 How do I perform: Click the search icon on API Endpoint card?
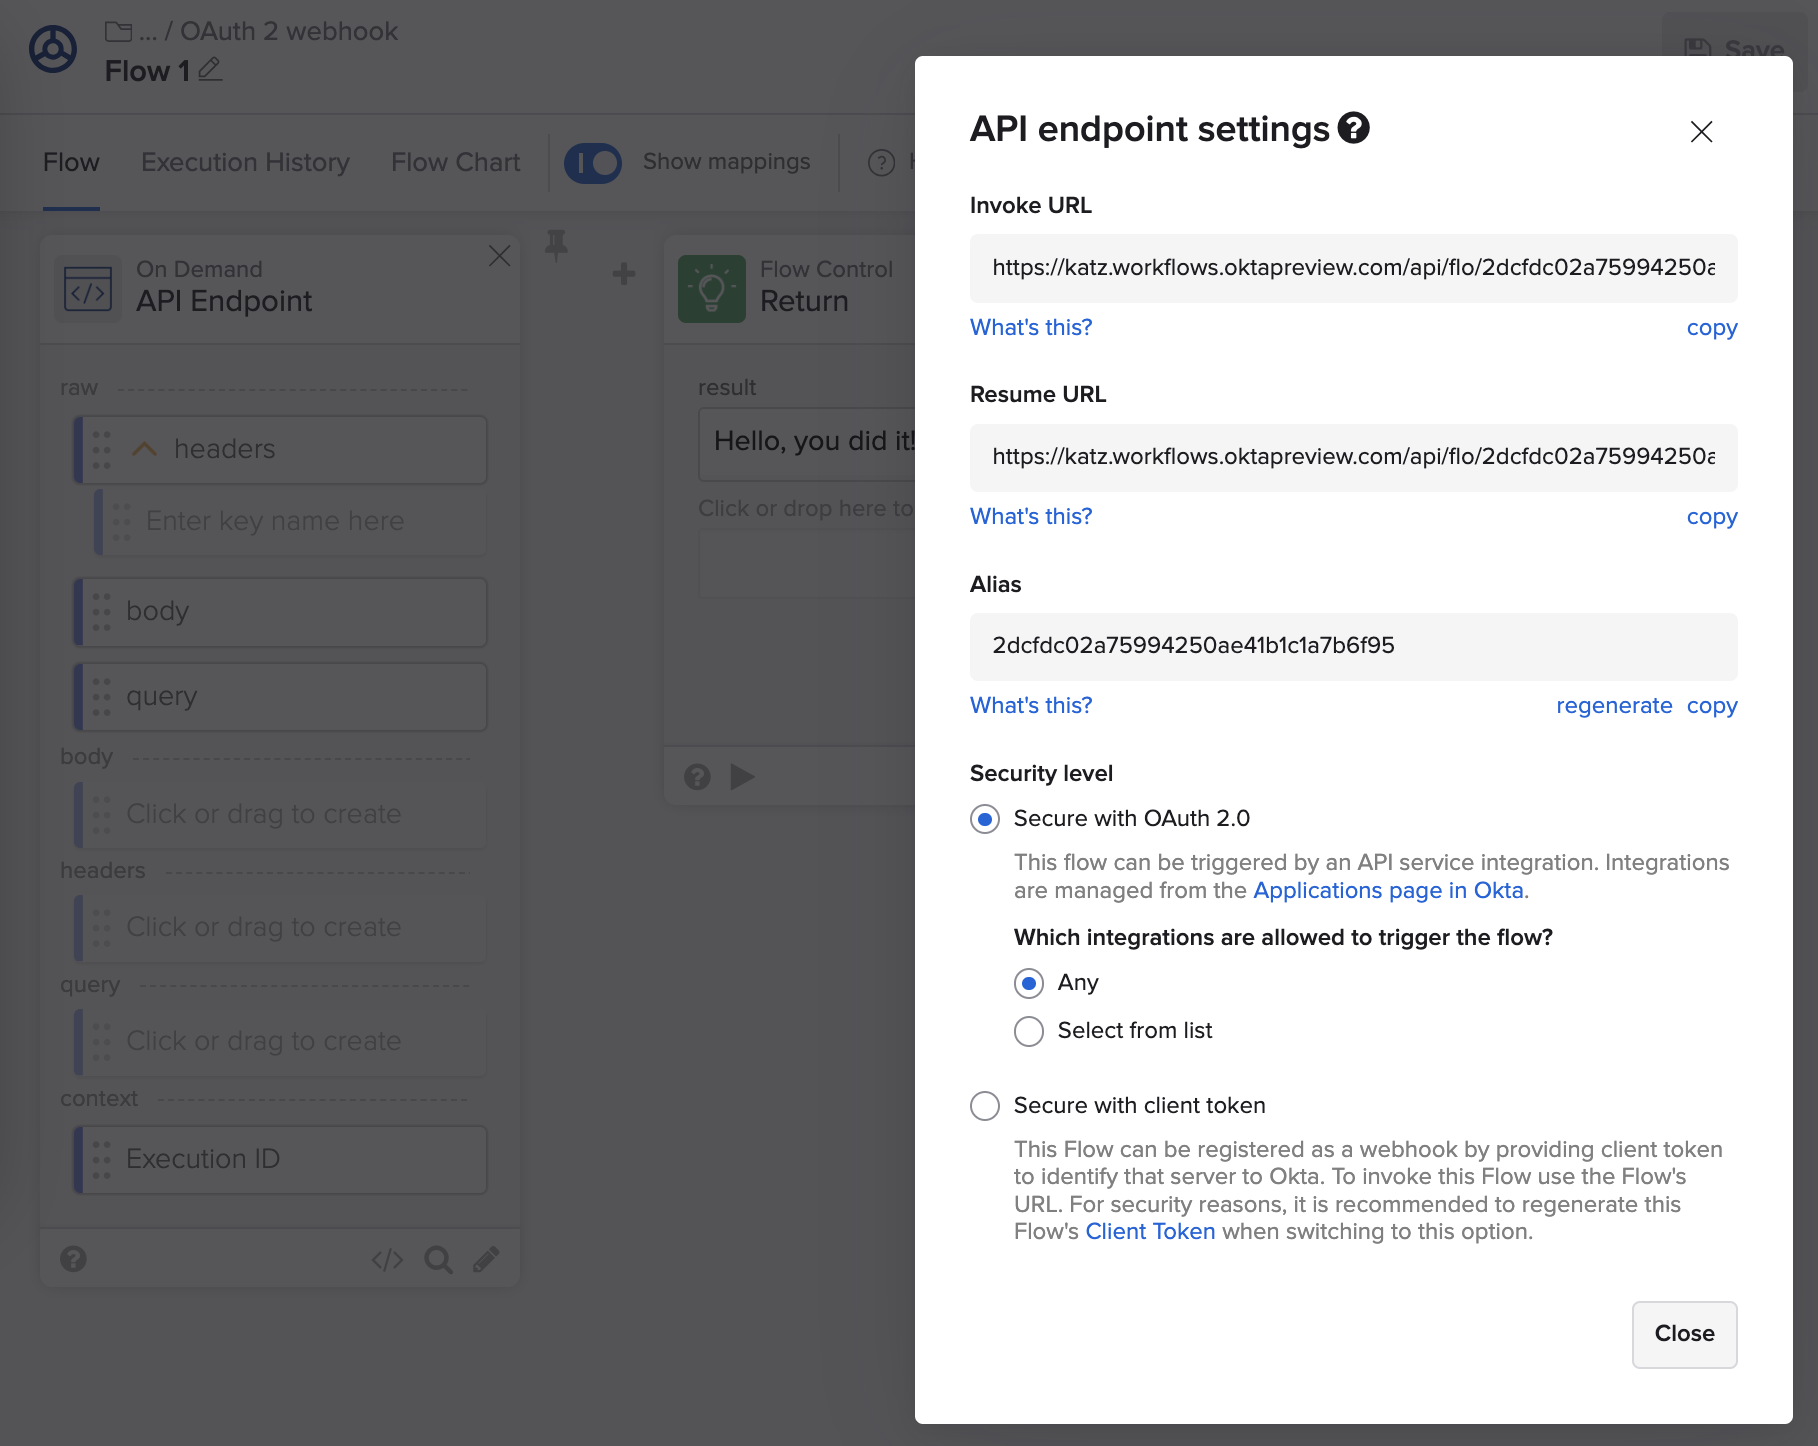438,1258
